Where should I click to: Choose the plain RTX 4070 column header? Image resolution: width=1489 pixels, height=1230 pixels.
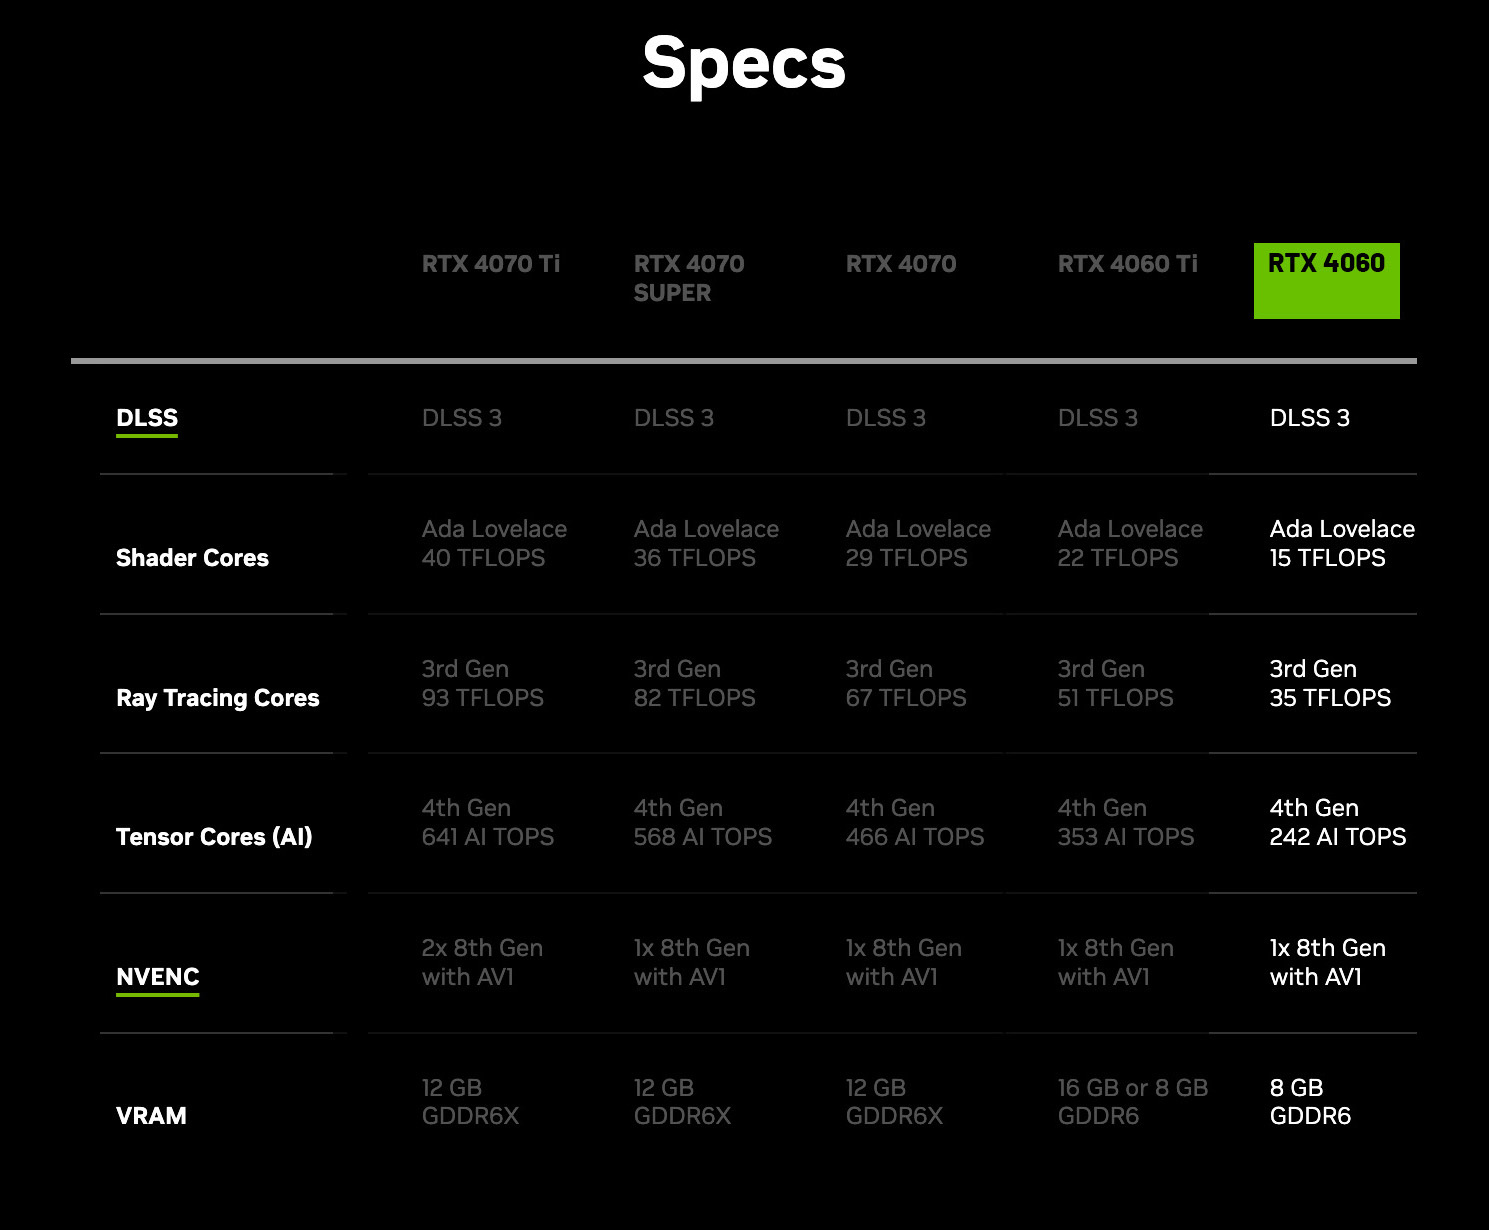(901, 264)
